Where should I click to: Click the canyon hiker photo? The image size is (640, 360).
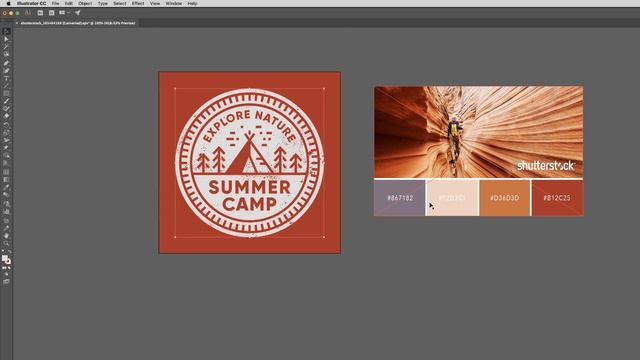click(x=478, y=132)
